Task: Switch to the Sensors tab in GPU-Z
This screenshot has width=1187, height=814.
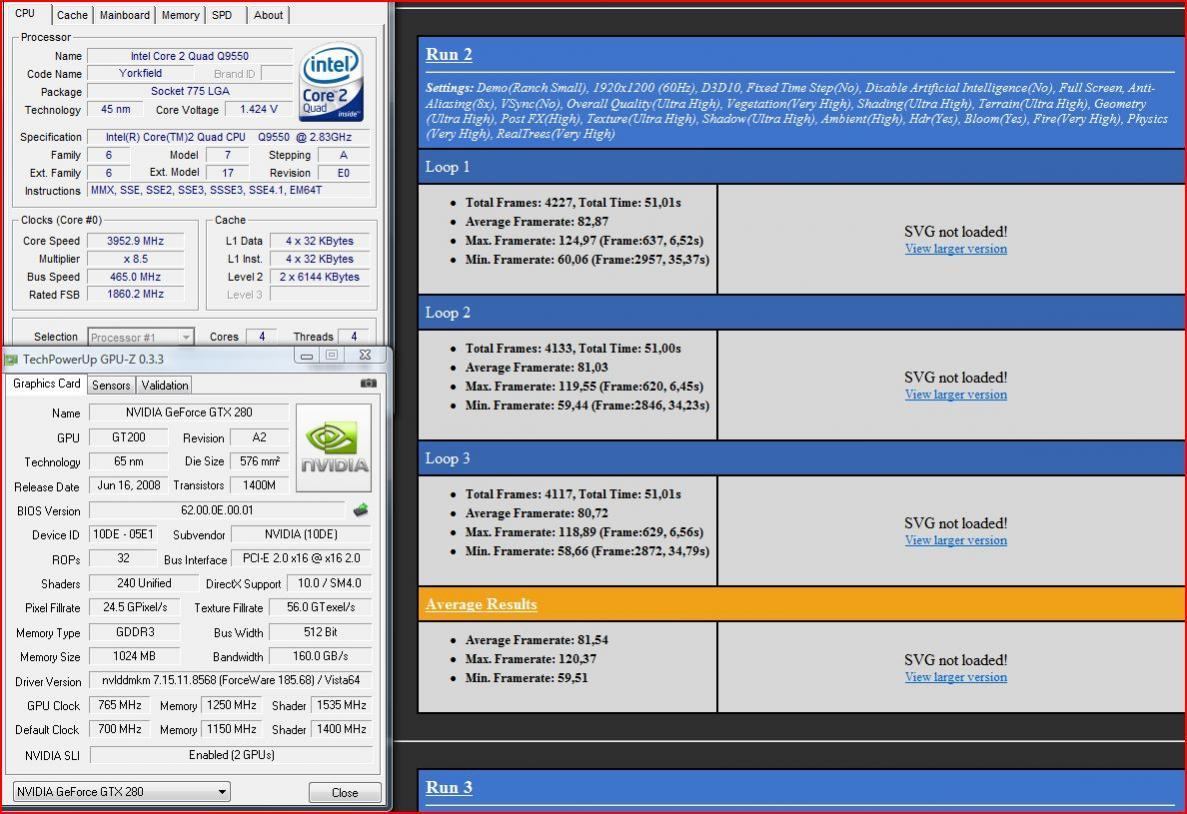Action: [111, 385]
